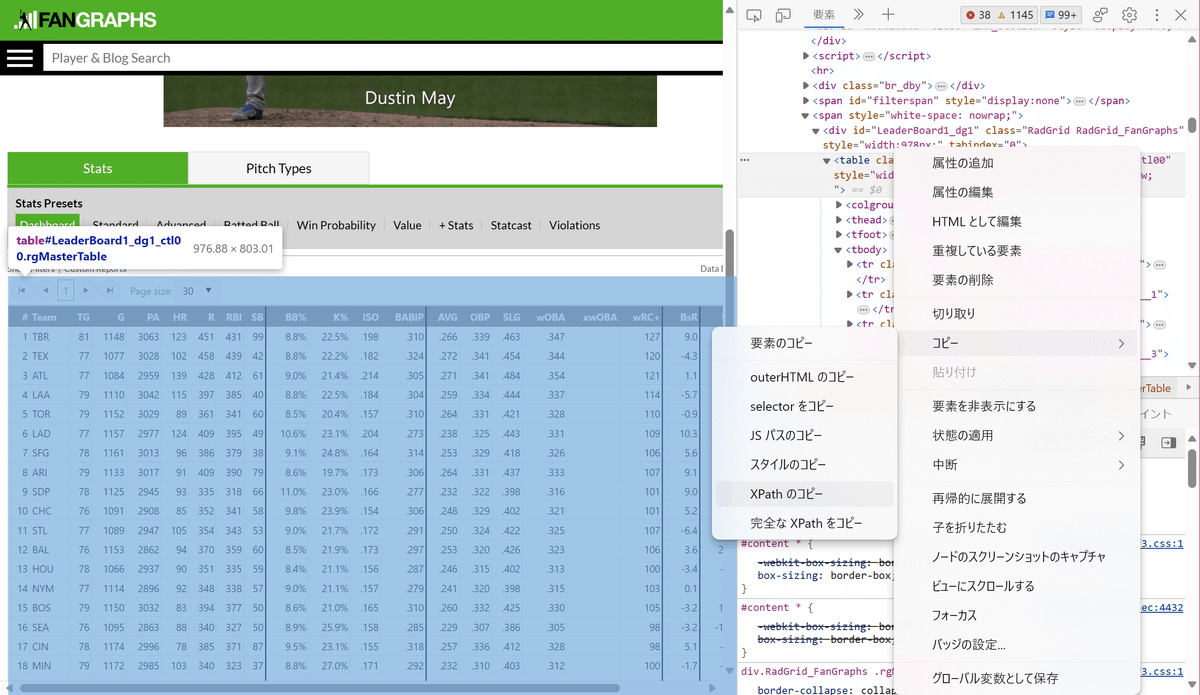Expand the script node triangle
Image resolution: width=1200 pixels, height=695 pixels.
pyautogui.click(x=806, y=56)
